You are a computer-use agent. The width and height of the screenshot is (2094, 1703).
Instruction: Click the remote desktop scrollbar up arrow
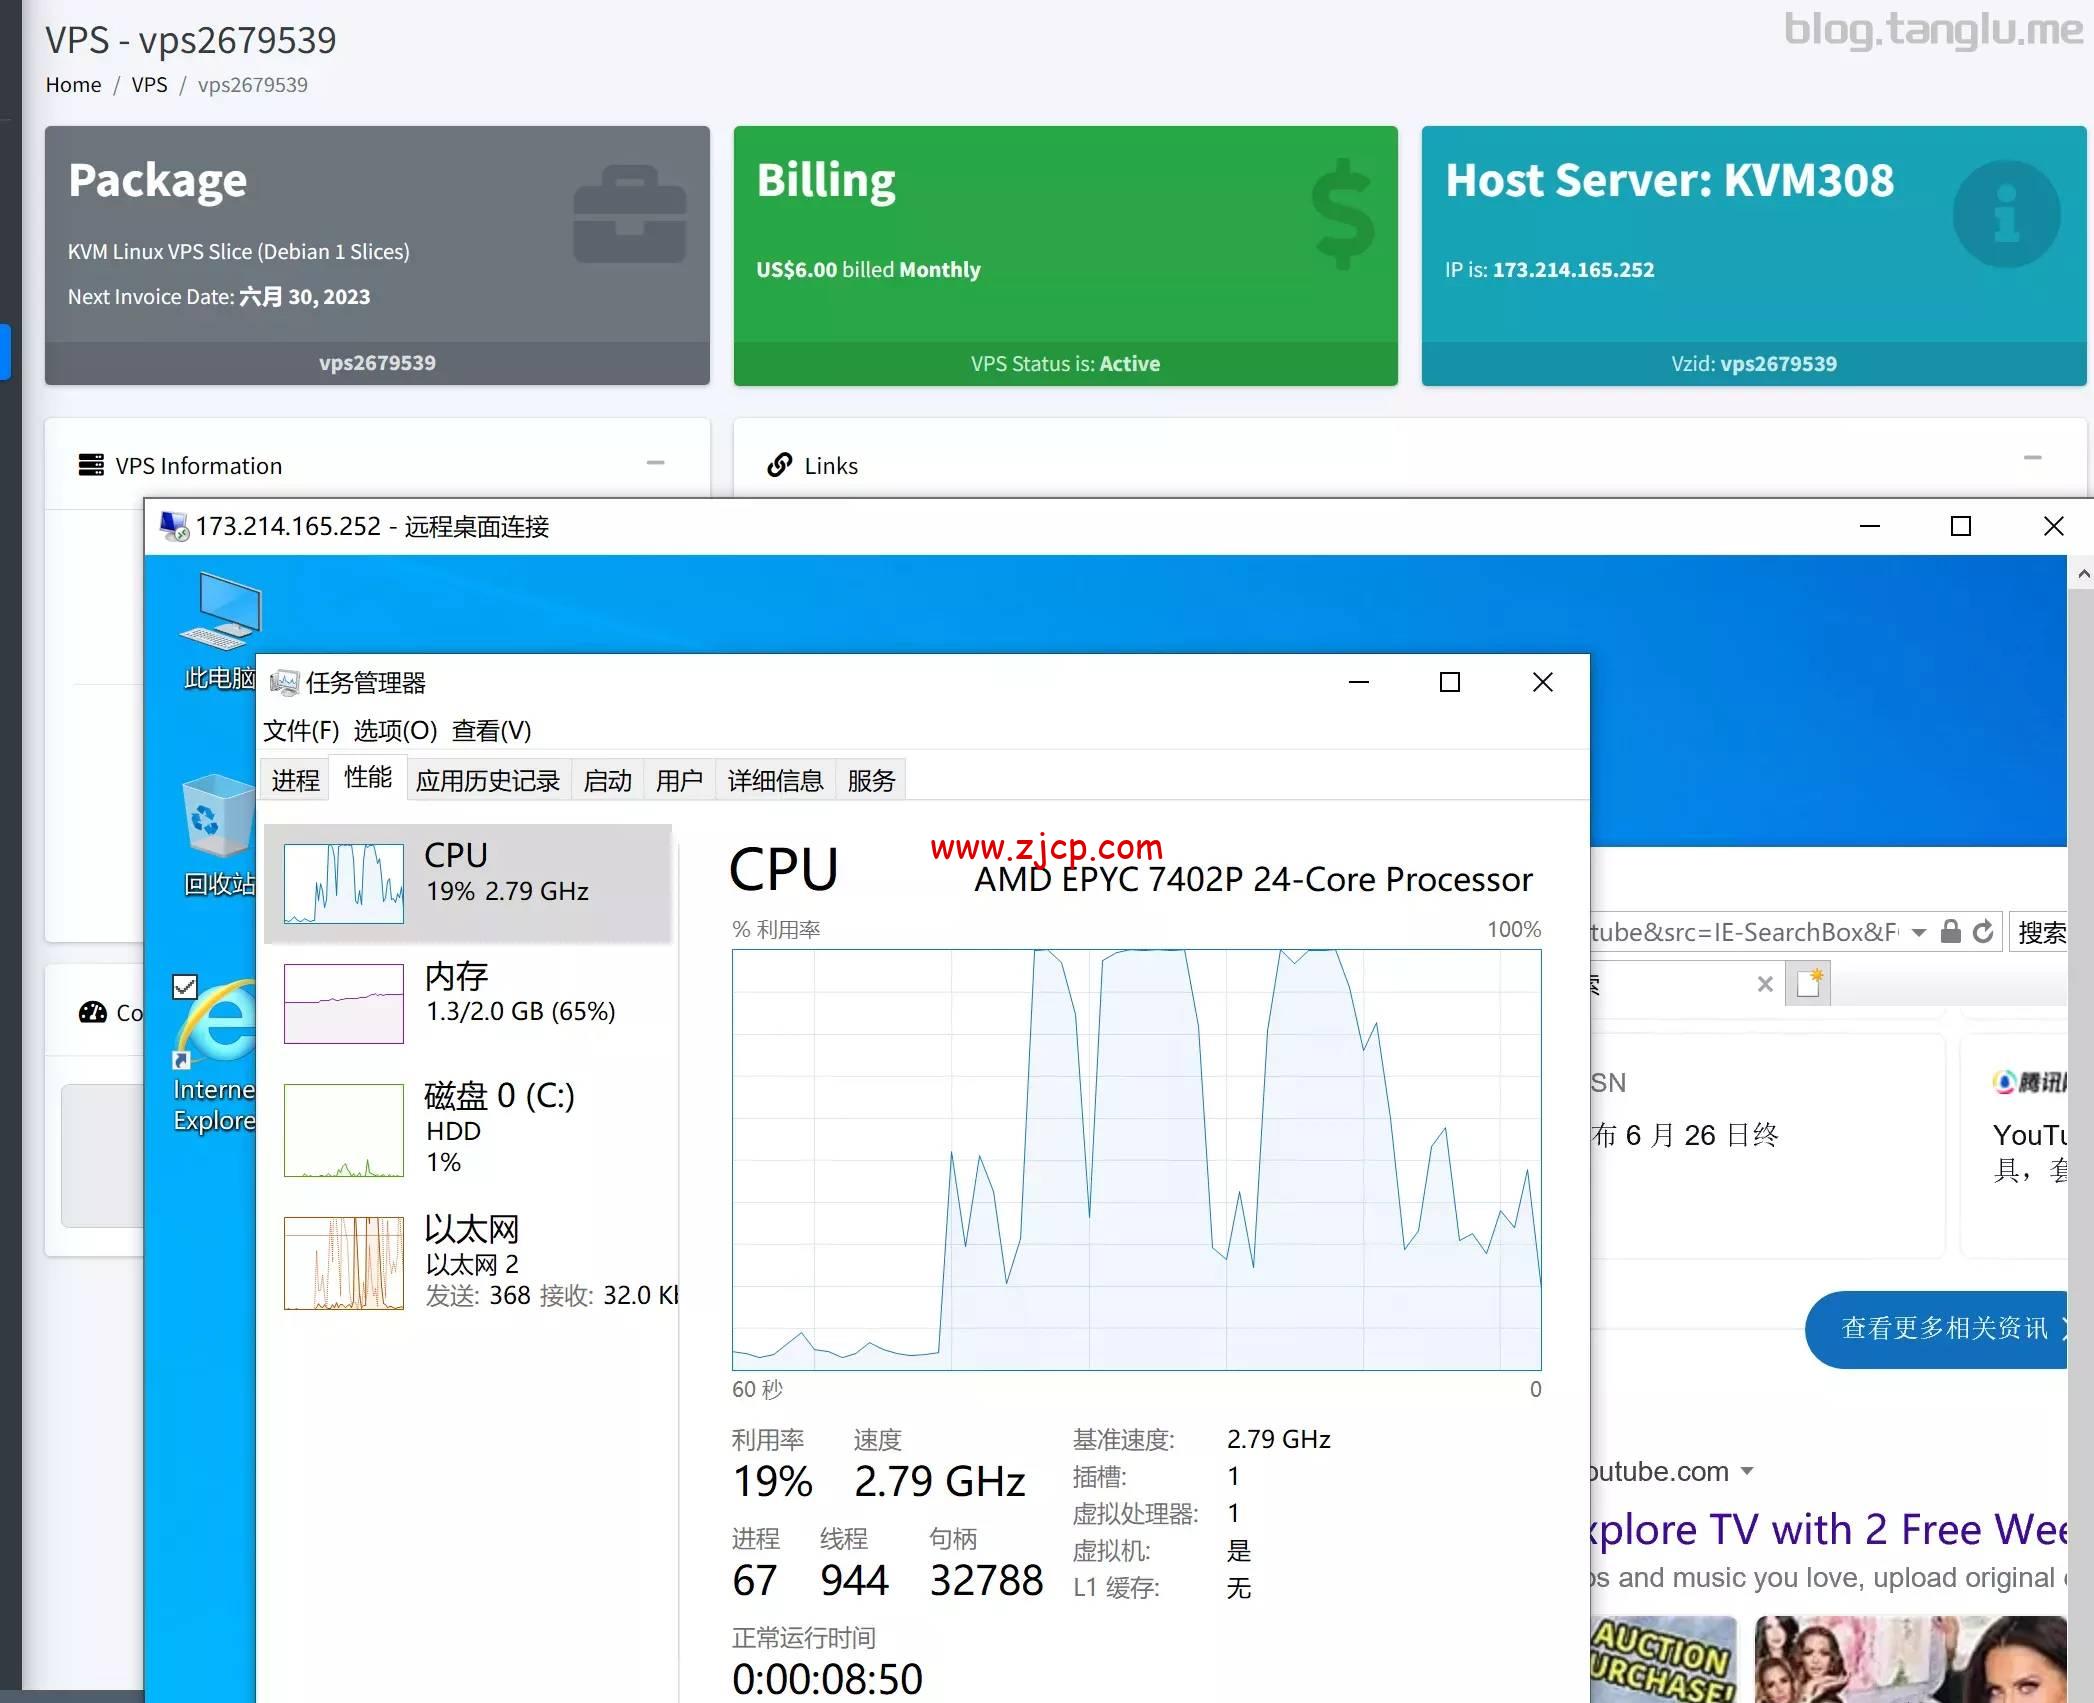pos(2083,574)
